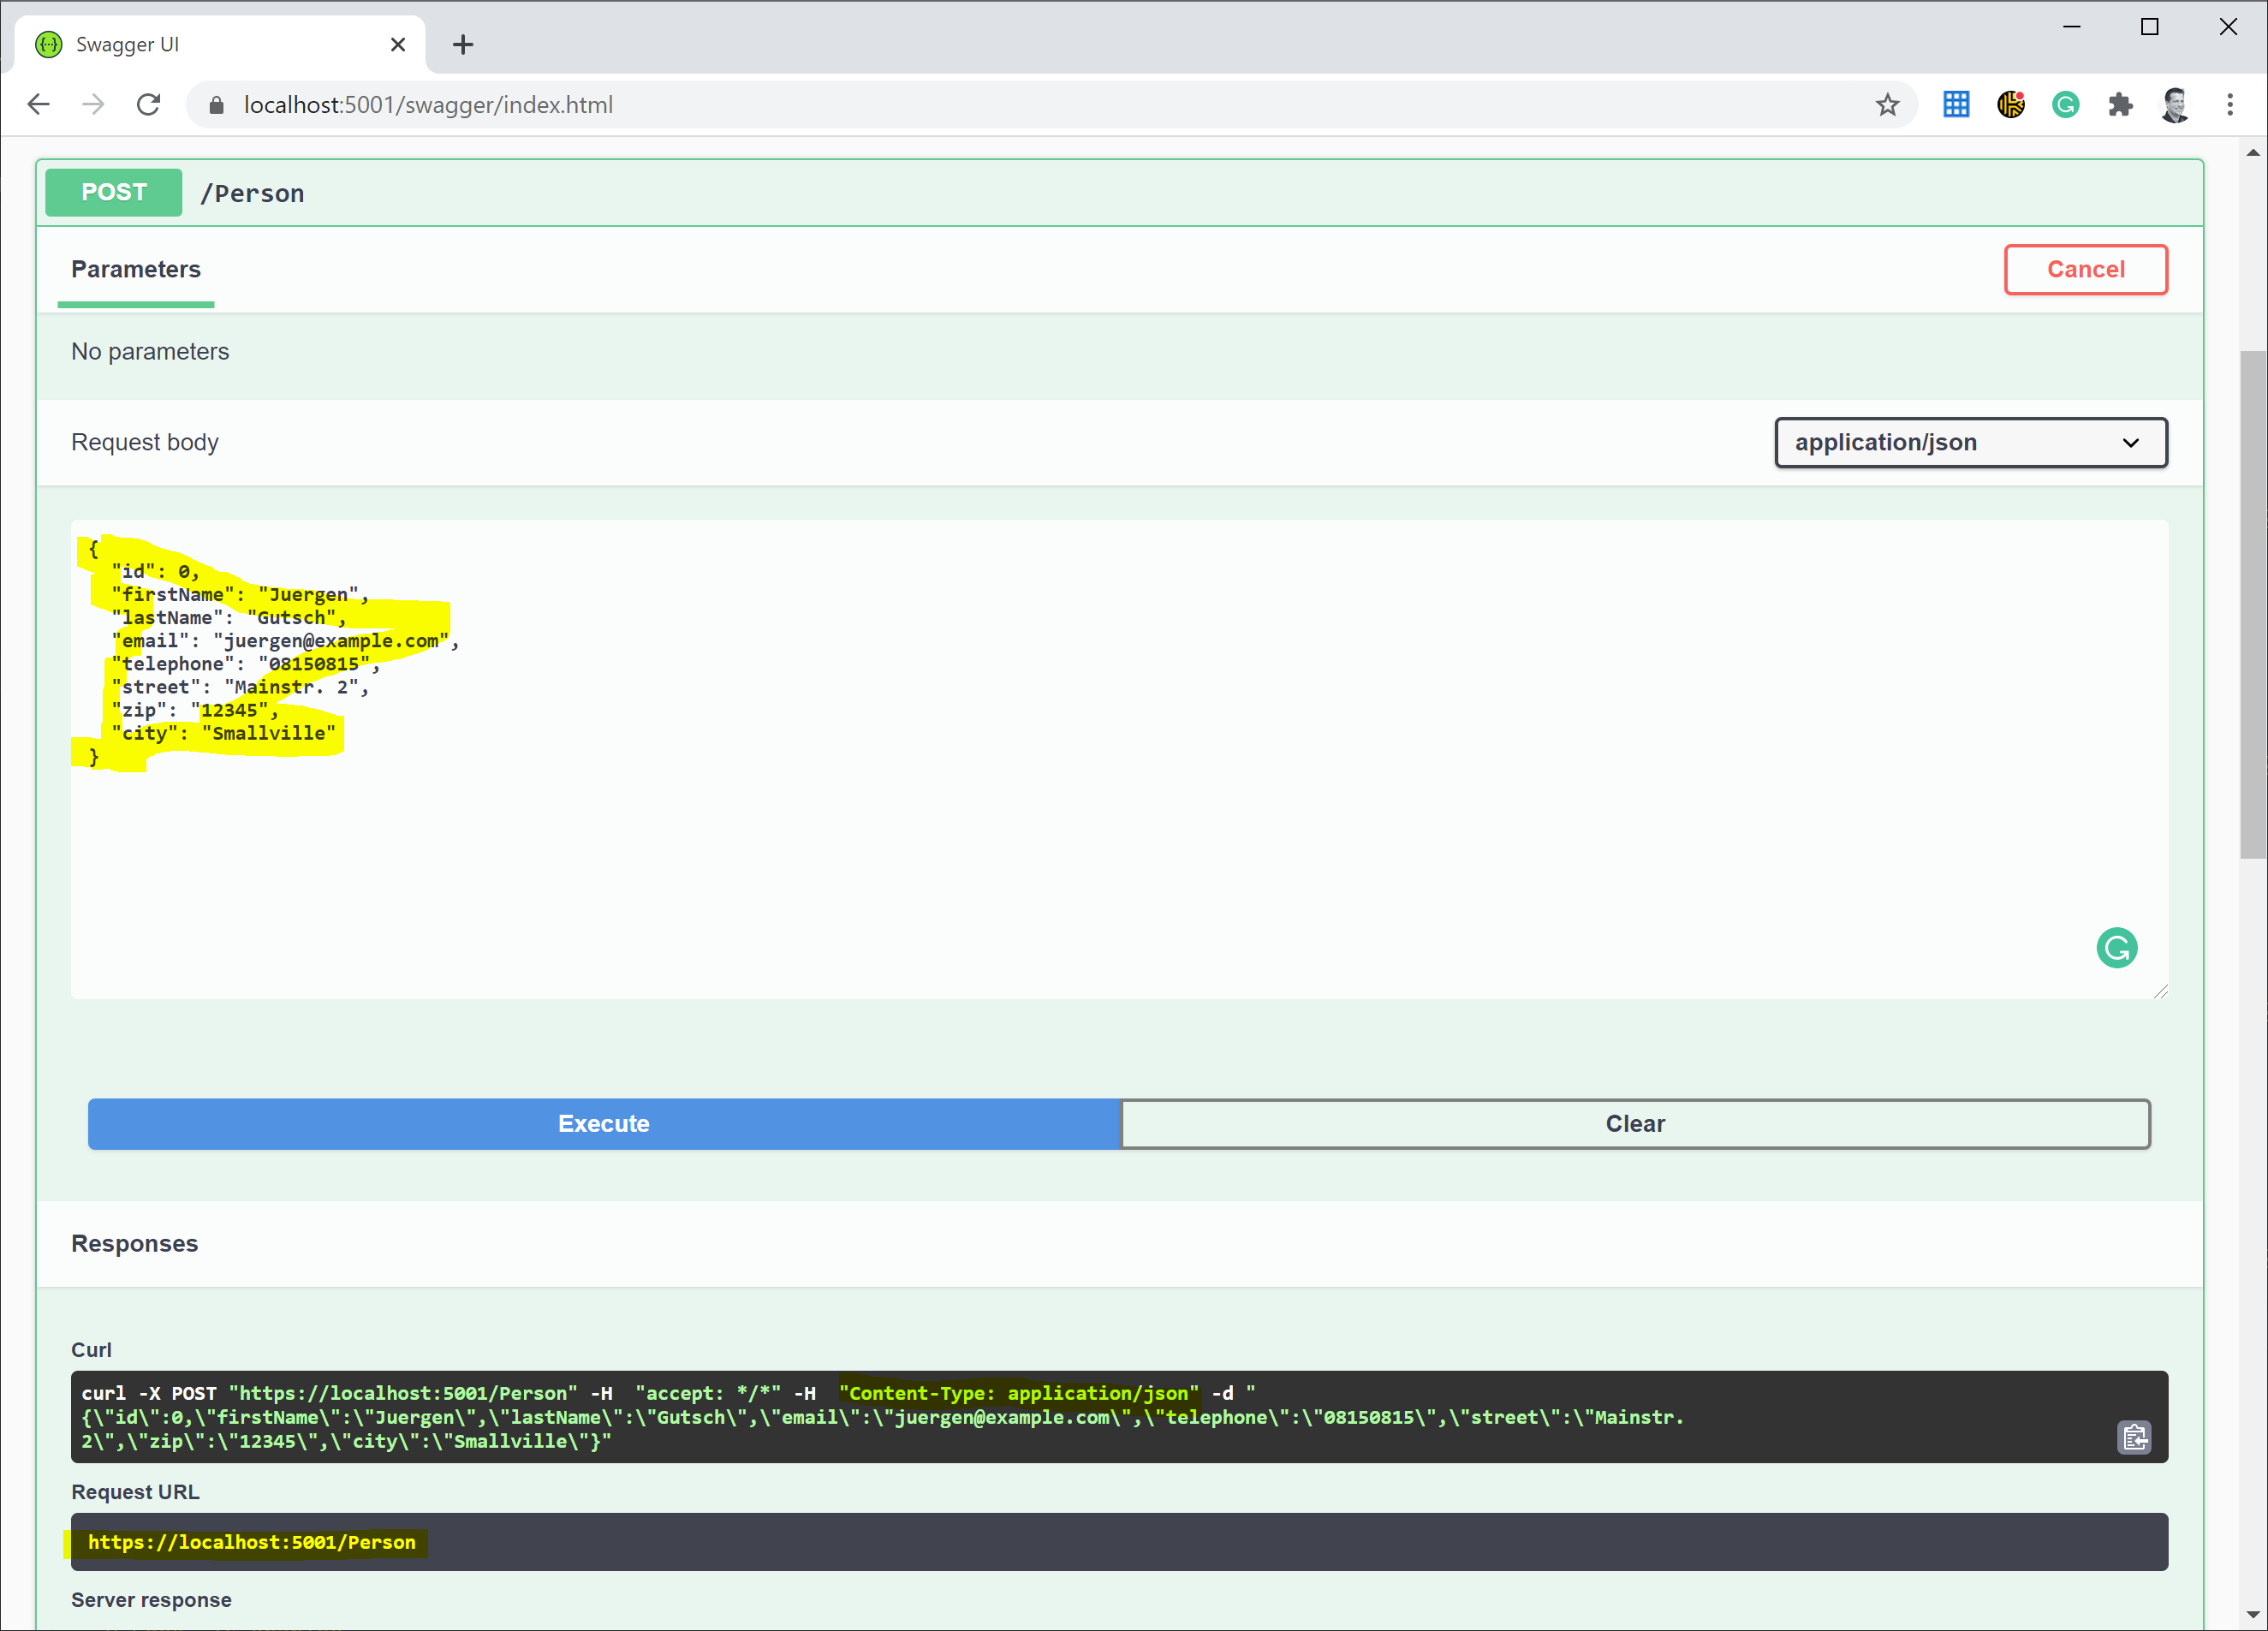Click the yellow-black circular extension icon
This screenshot has width=2268, height=1631.
coord(2010,105)
